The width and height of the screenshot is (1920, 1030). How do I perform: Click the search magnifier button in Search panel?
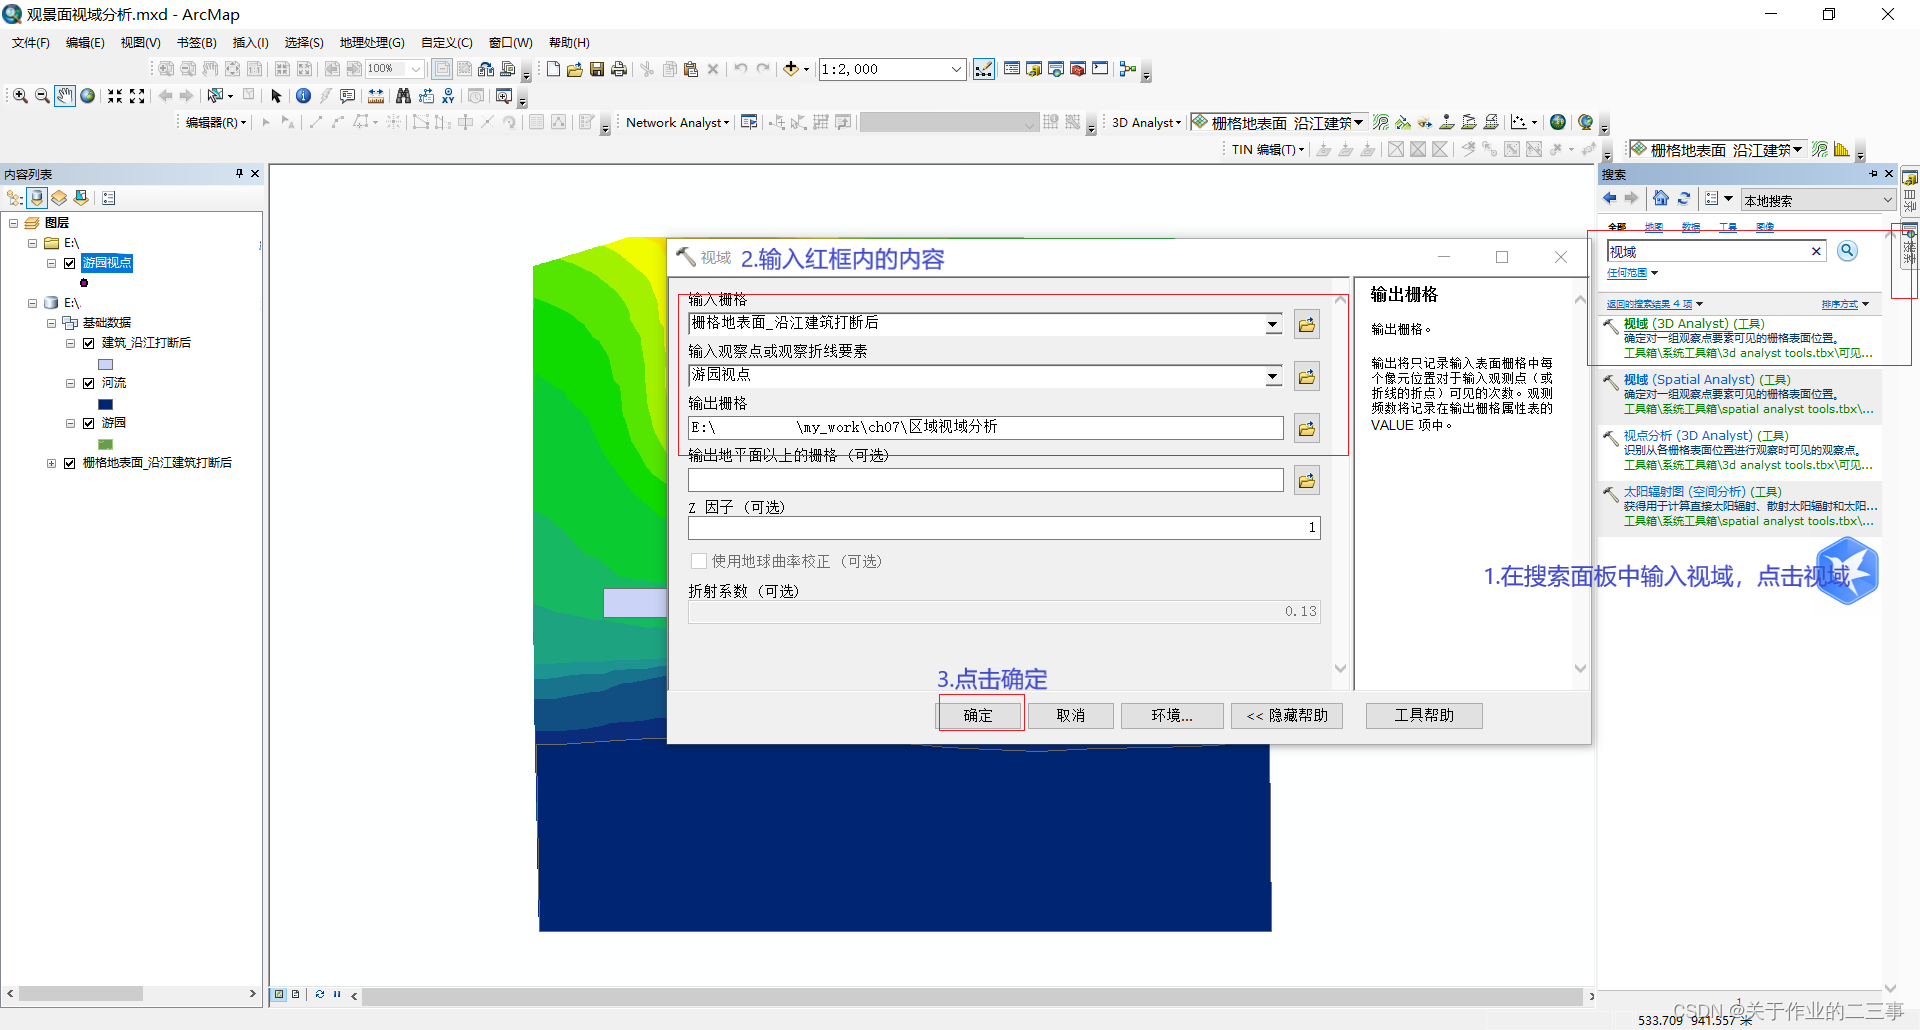pyautogui.click(x=1848, y=251)
